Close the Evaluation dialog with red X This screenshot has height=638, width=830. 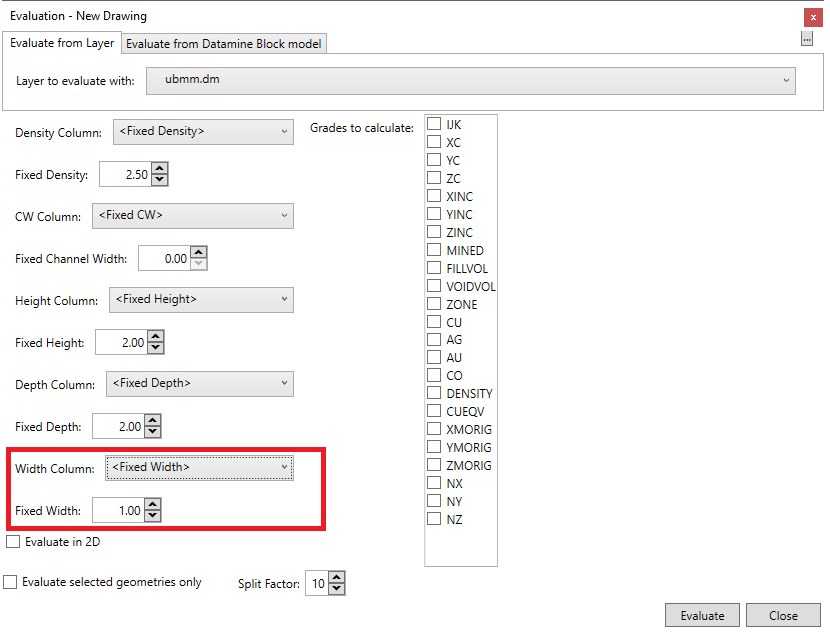pyautogui.click(x=813, y=17)
